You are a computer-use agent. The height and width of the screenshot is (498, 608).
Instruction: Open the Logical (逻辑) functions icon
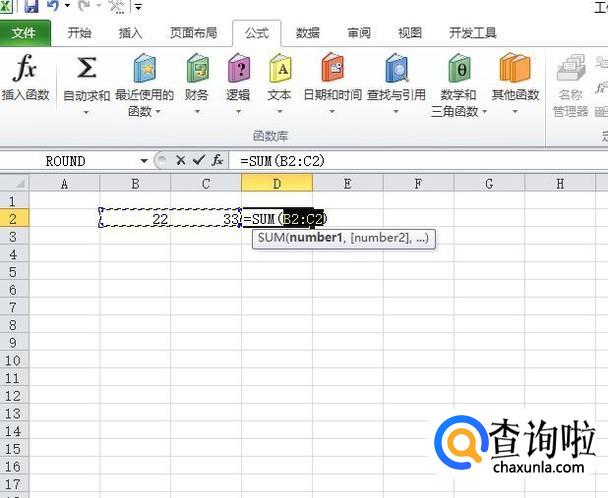coord(238,68)
